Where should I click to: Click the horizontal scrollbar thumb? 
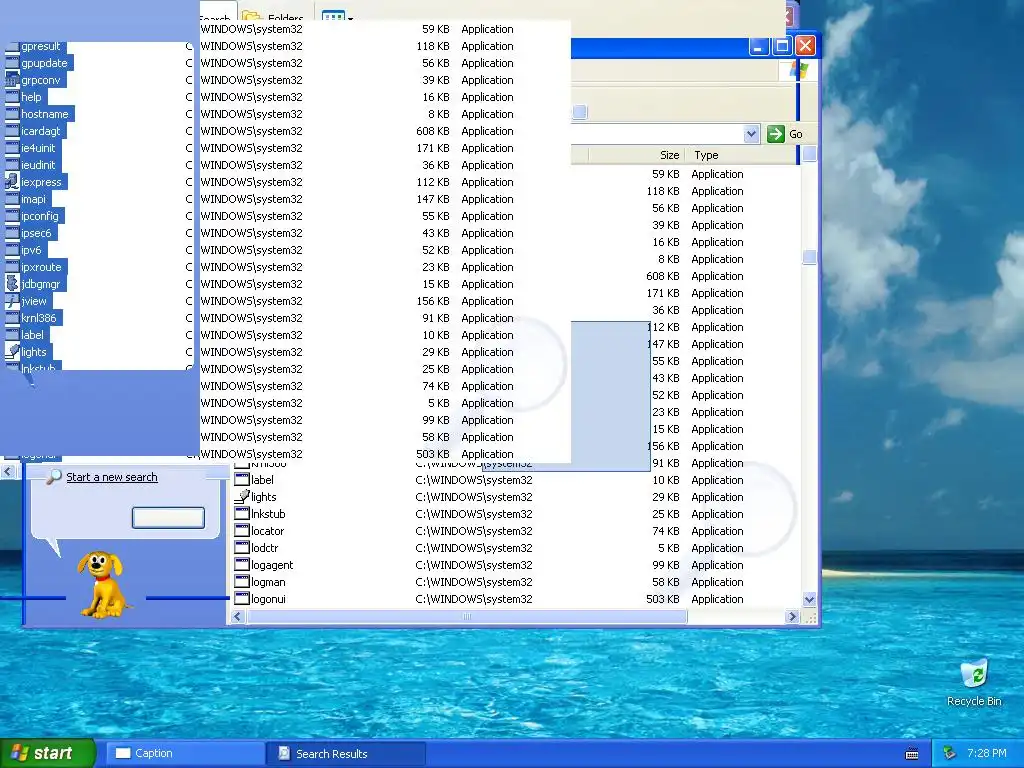467,616
